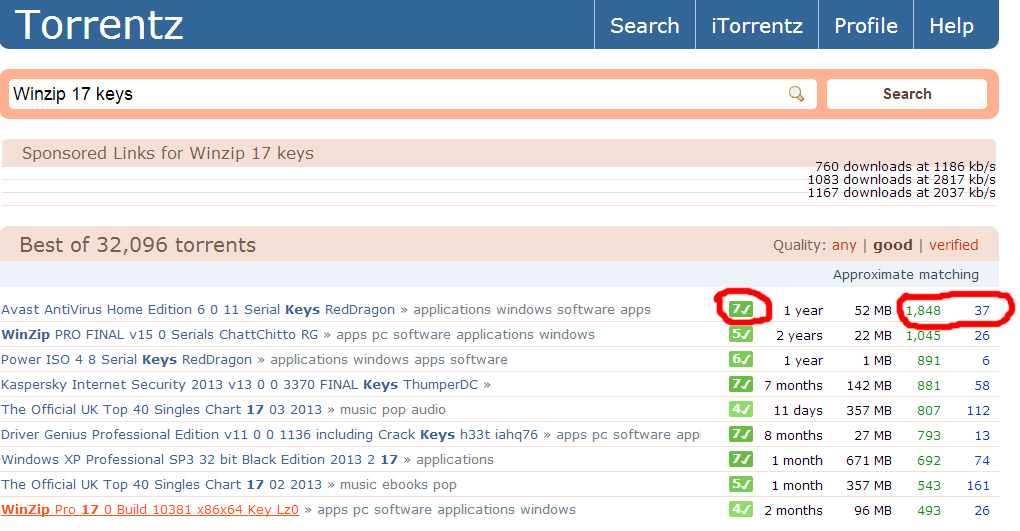The width and height of the screenshot is (1020, 531).
Task: Click verified badge on WinZip PRO FINAL row
Action: pos(741,334)
